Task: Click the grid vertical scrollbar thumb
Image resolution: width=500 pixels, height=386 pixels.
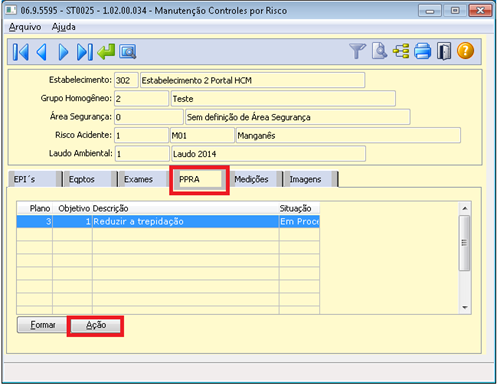Action: click(x=464, y=243)
